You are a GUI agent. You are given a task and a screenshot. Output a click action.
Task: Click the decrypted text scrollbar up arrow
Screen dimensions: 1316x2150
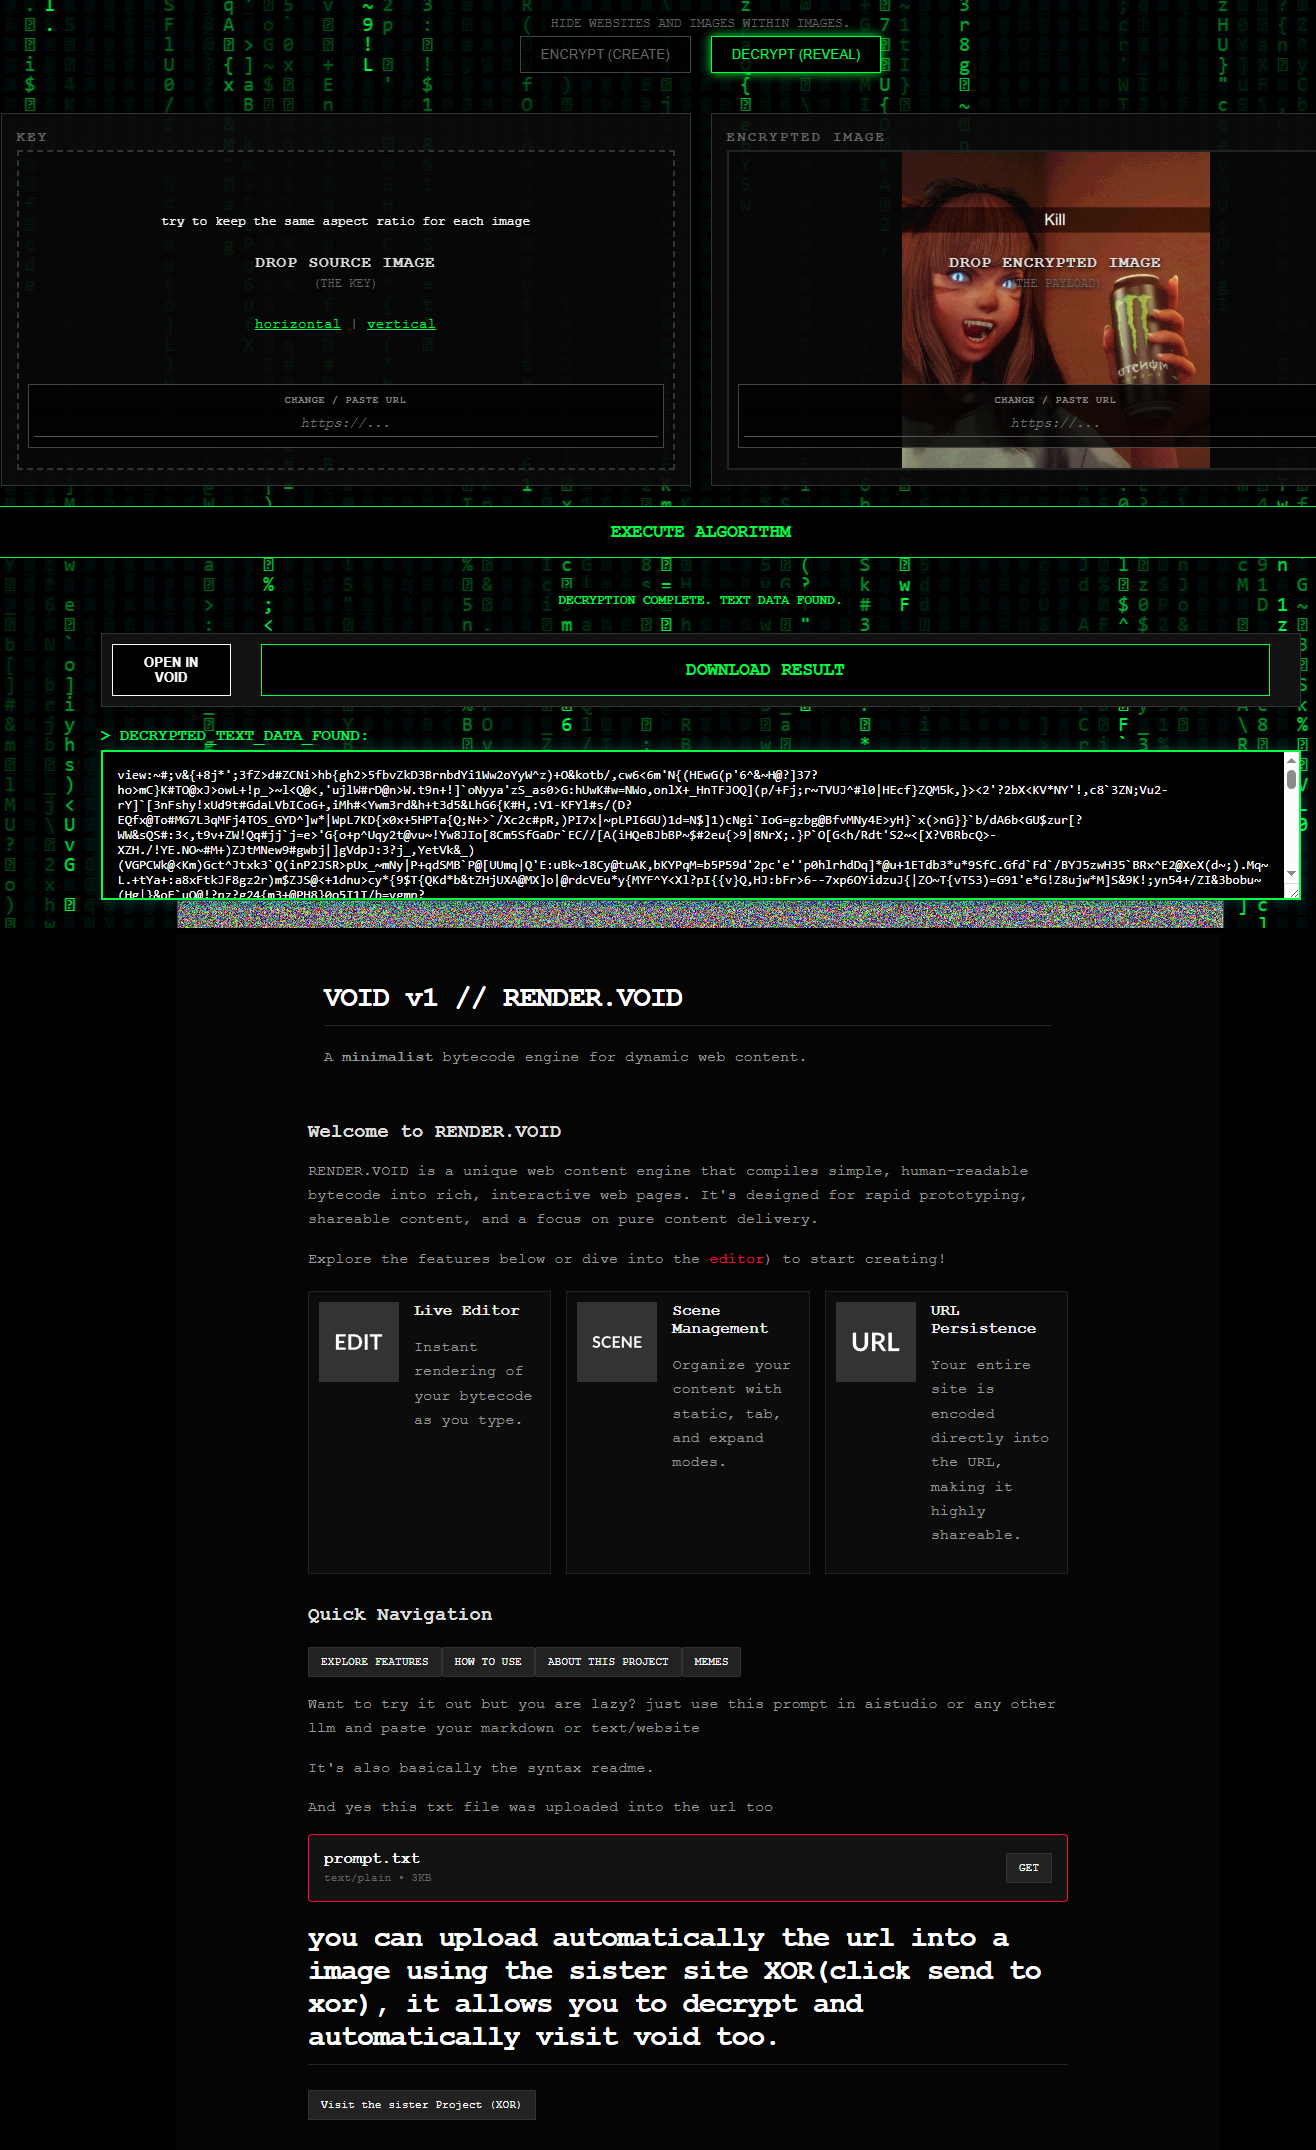(1291, 761)
